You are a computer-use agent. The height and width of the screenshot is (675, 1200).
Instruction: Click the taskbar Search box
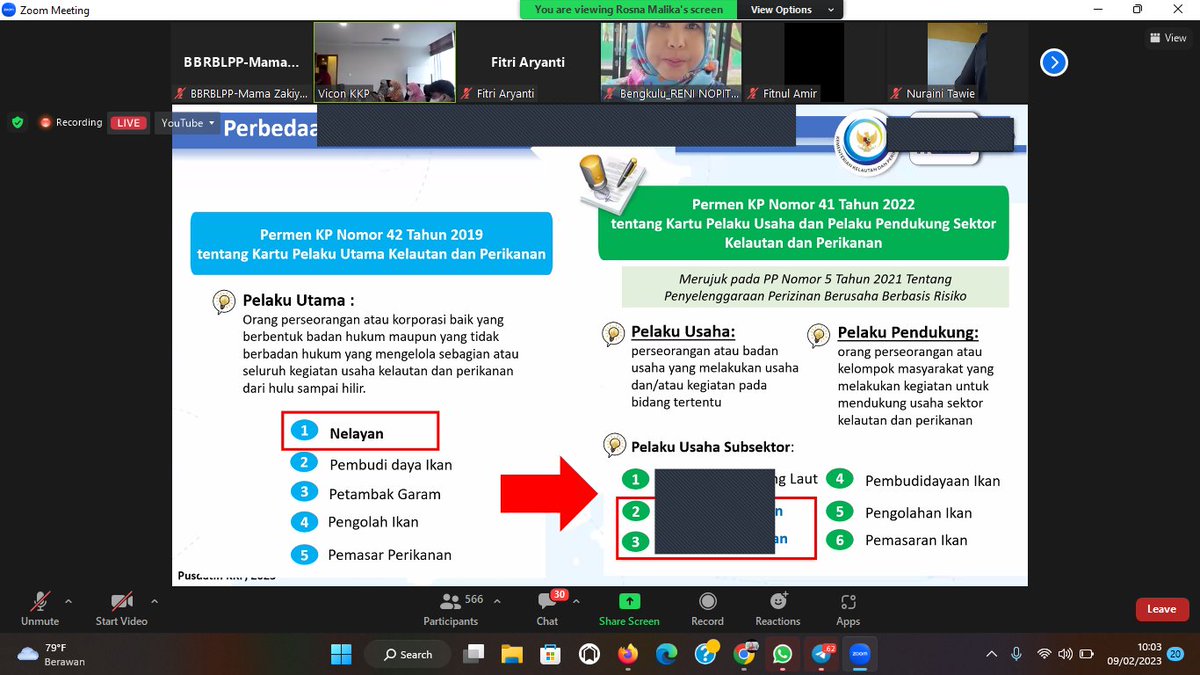pos(409,654)
